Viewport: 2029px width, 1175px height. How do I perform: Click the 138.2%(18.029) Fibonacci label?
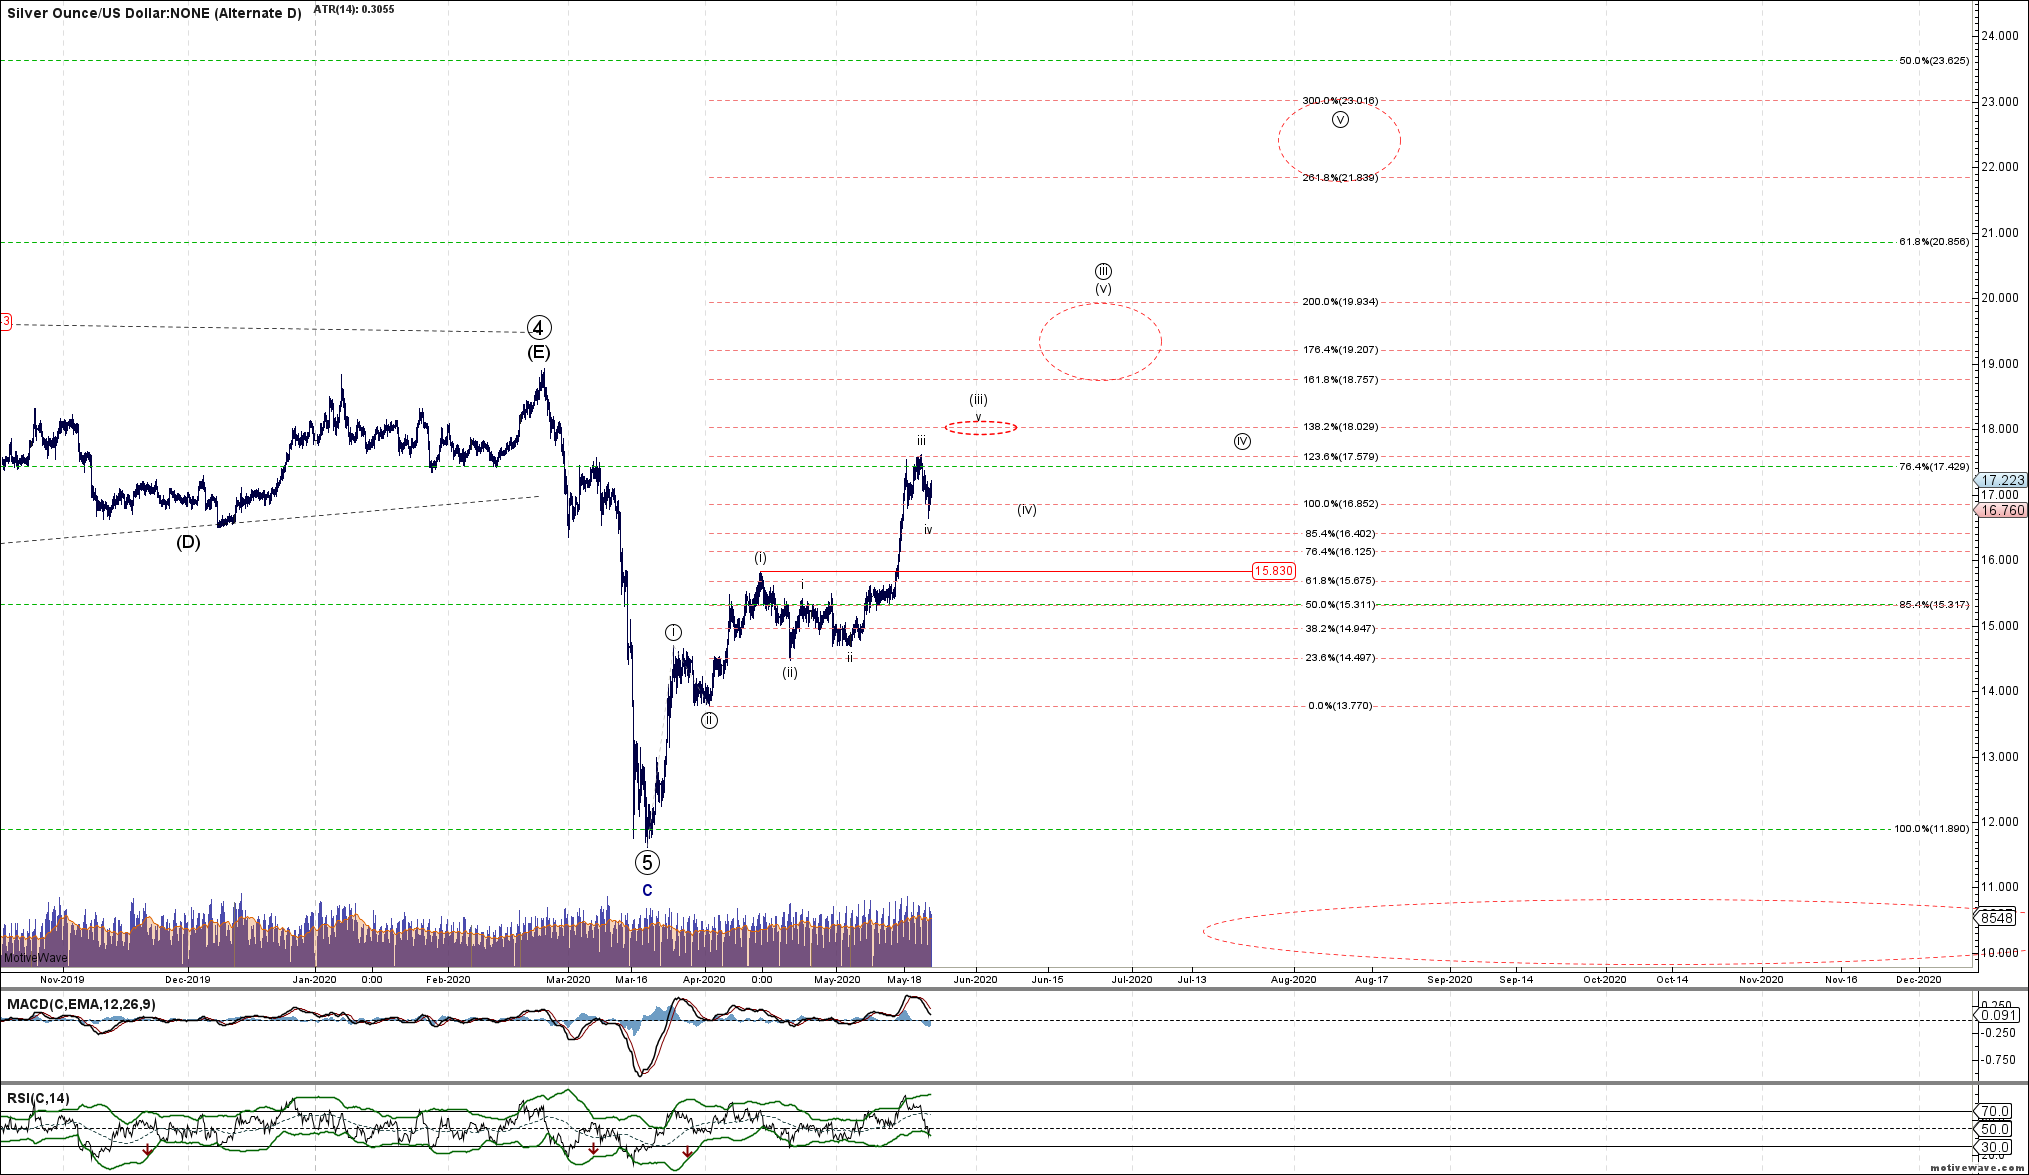pos(1340,427)
